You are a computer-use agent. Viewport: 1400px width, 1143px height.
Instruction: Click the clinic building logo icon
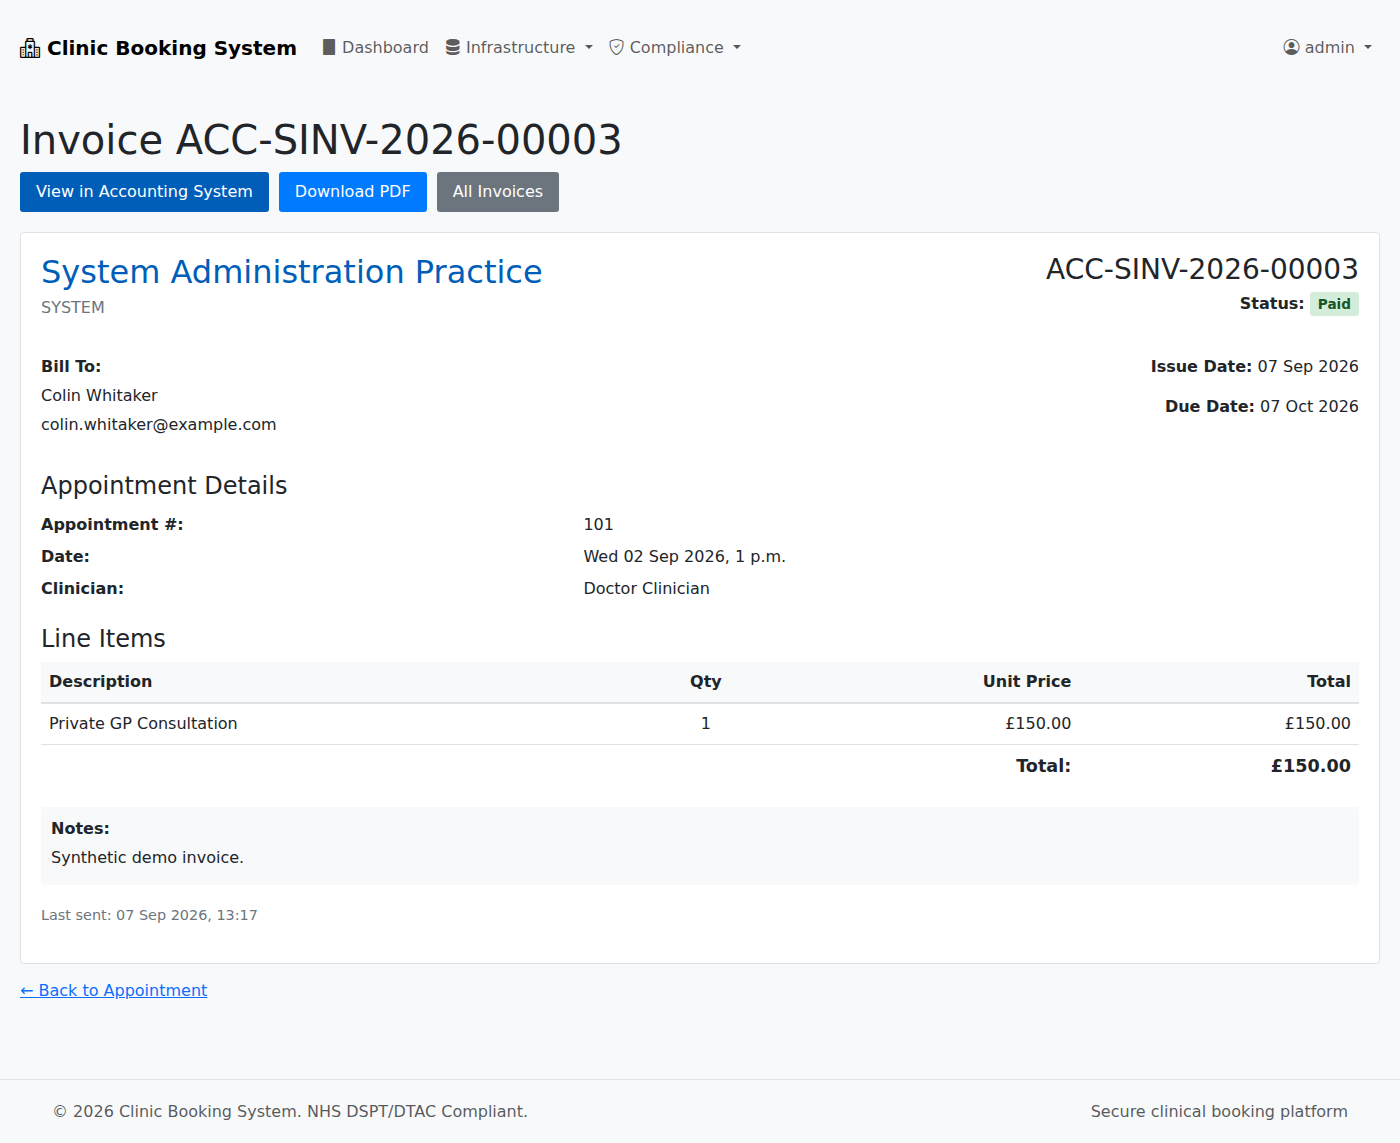coord(30,48)
